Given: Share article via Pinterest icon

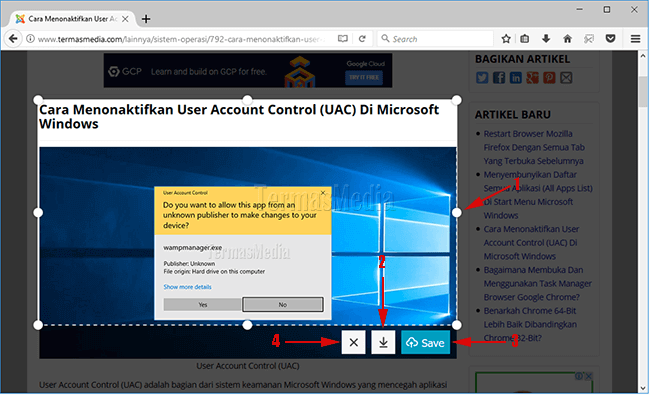Looking at the screenshot, I should tap(549, 78).
